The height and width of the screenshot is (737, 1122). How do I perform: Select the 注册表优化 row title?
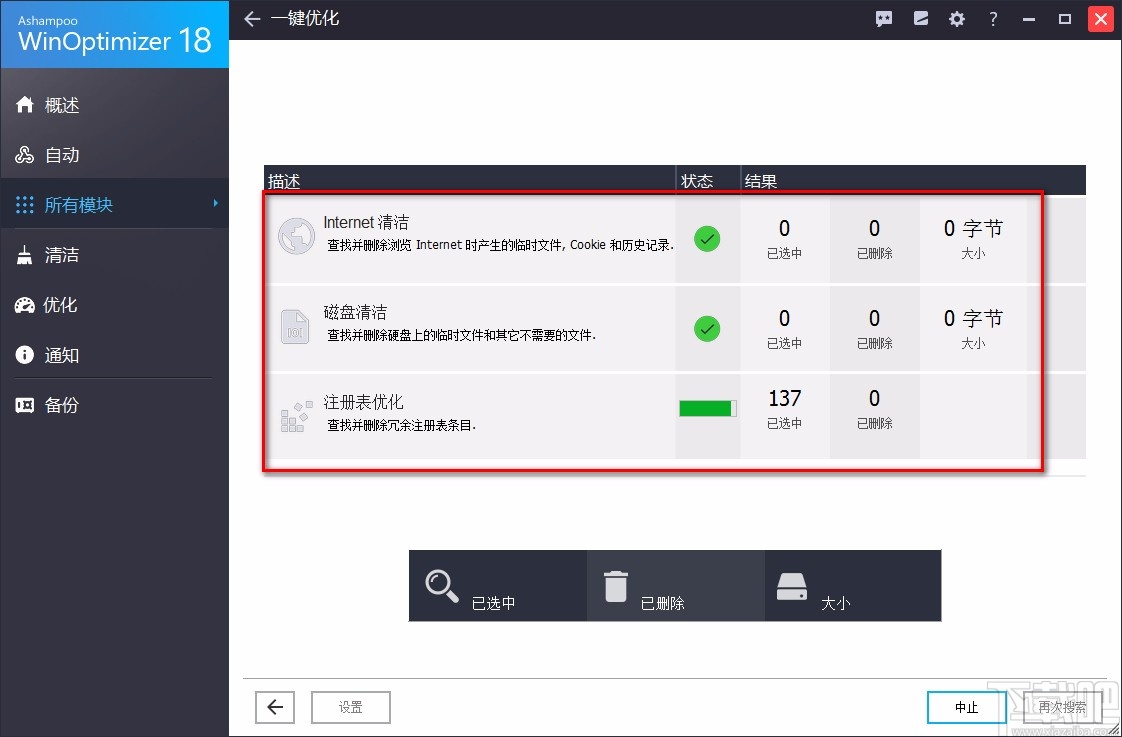coord(364,402)
